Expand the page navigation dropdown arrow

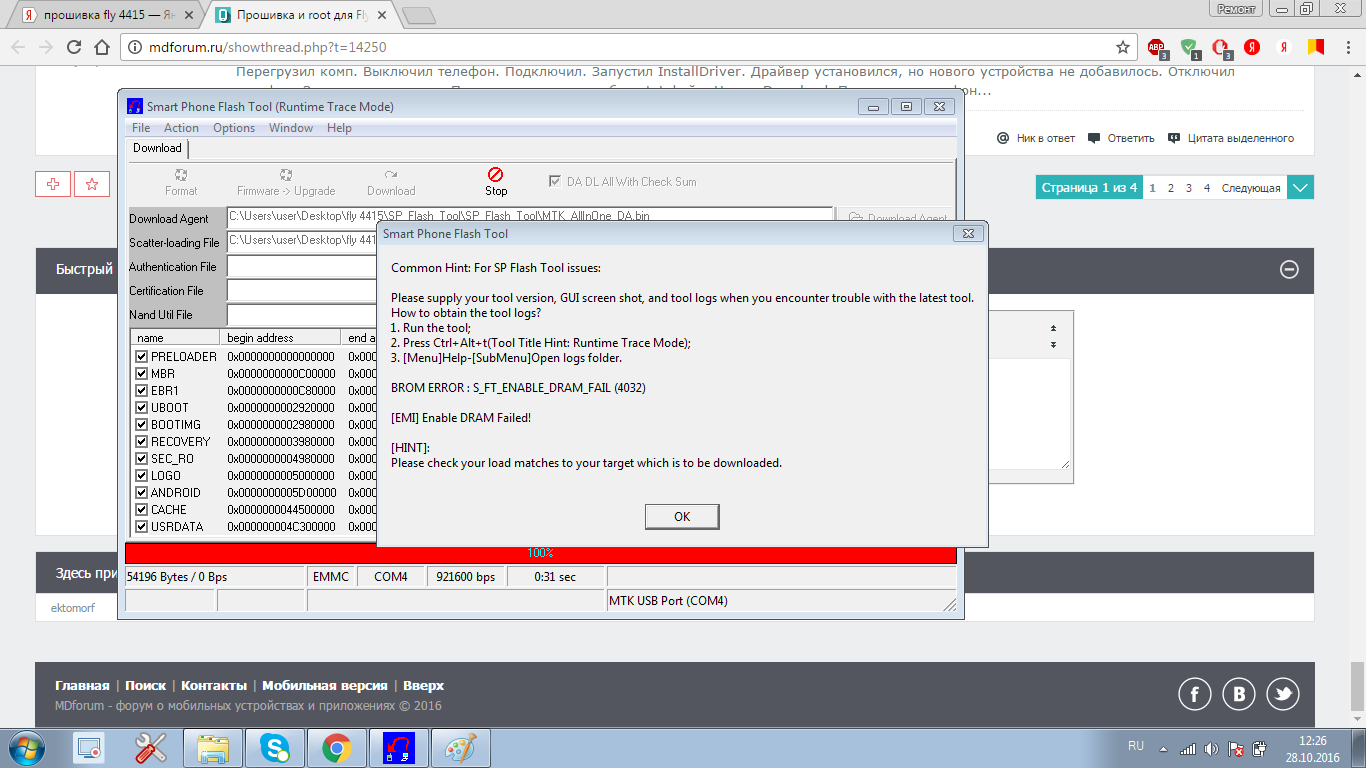pos(1300,187)
